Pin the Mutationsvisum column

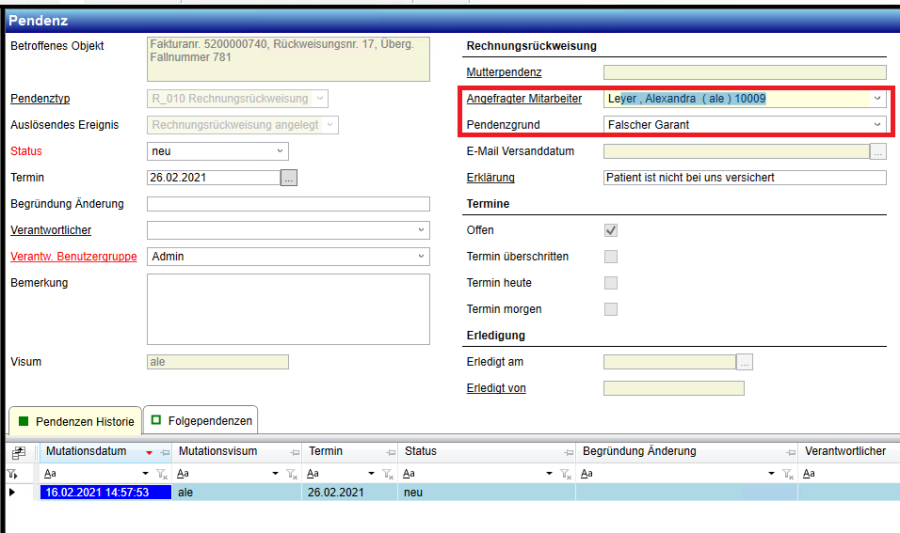295,453
